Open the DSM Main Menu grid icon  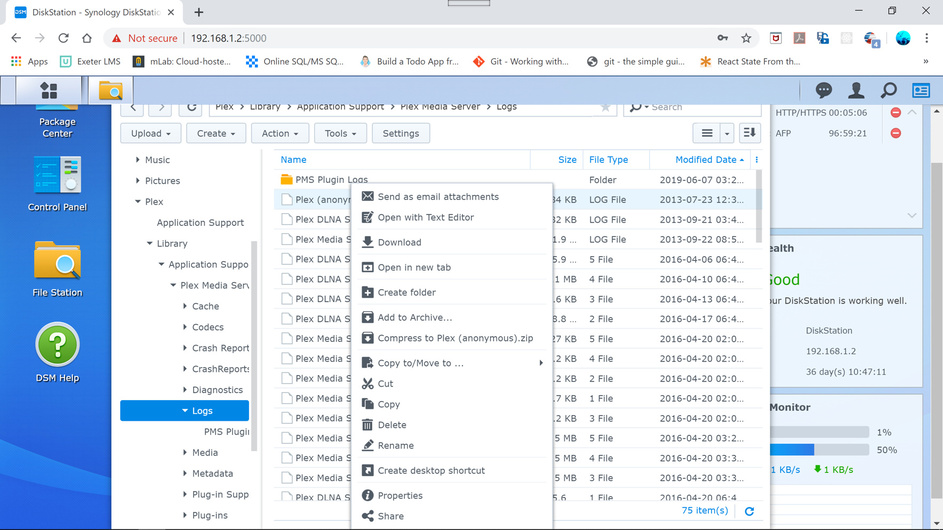click(x=49, y=91)
